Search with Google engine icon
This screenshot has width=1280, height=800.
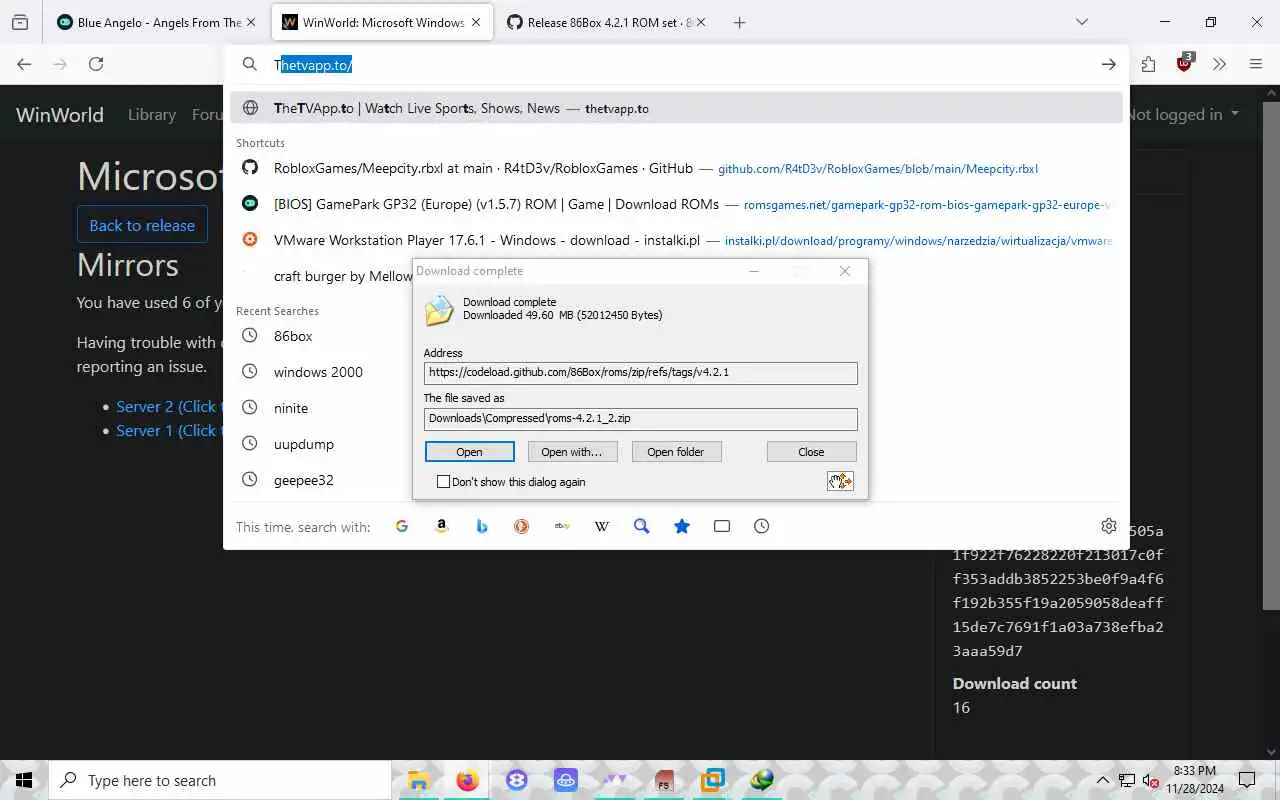(x=402, y=526)
